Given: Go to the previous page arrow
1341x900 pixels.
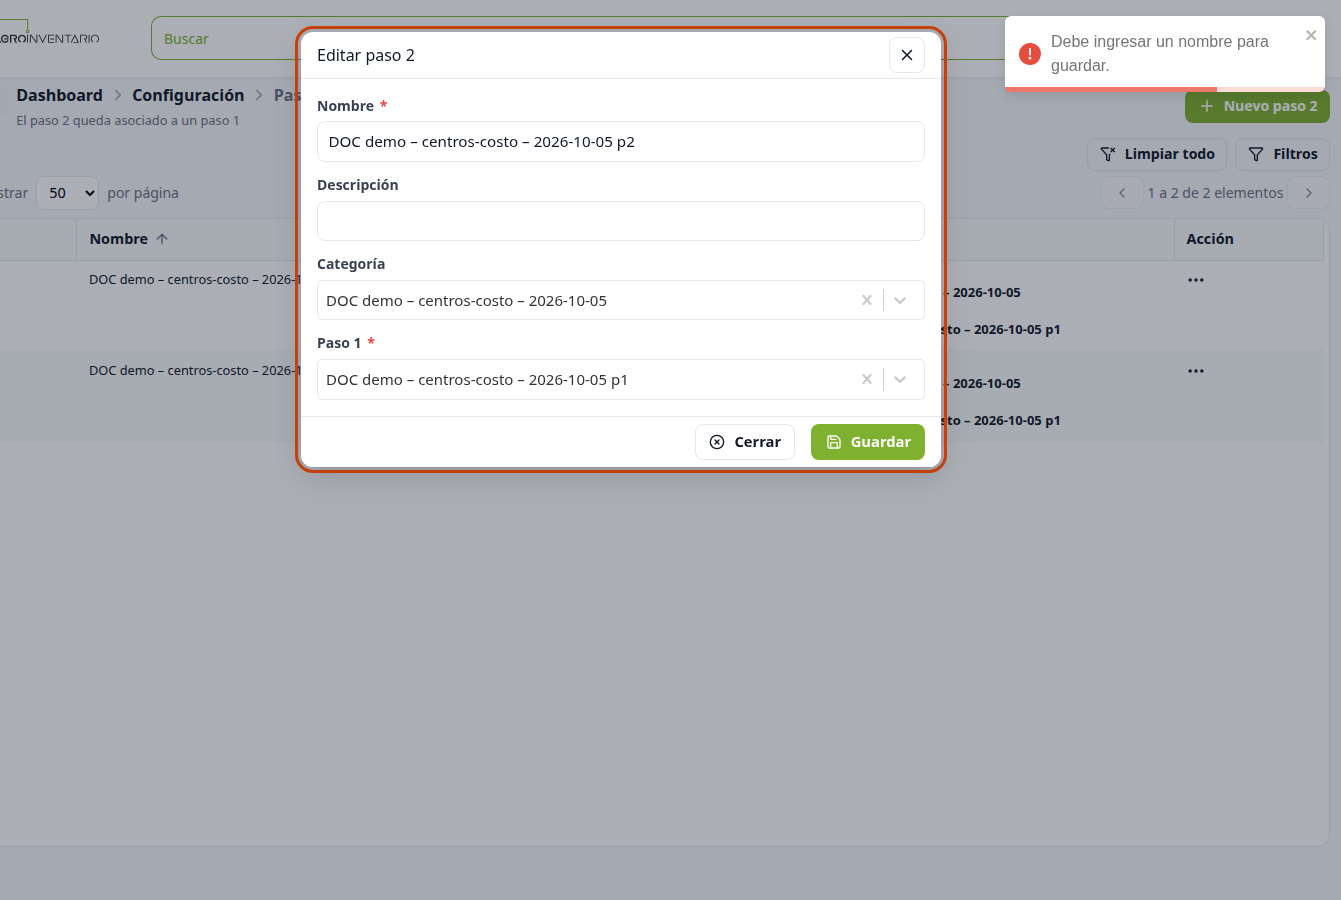Looking at the screenshot, I should click(x=1122, y=193).
